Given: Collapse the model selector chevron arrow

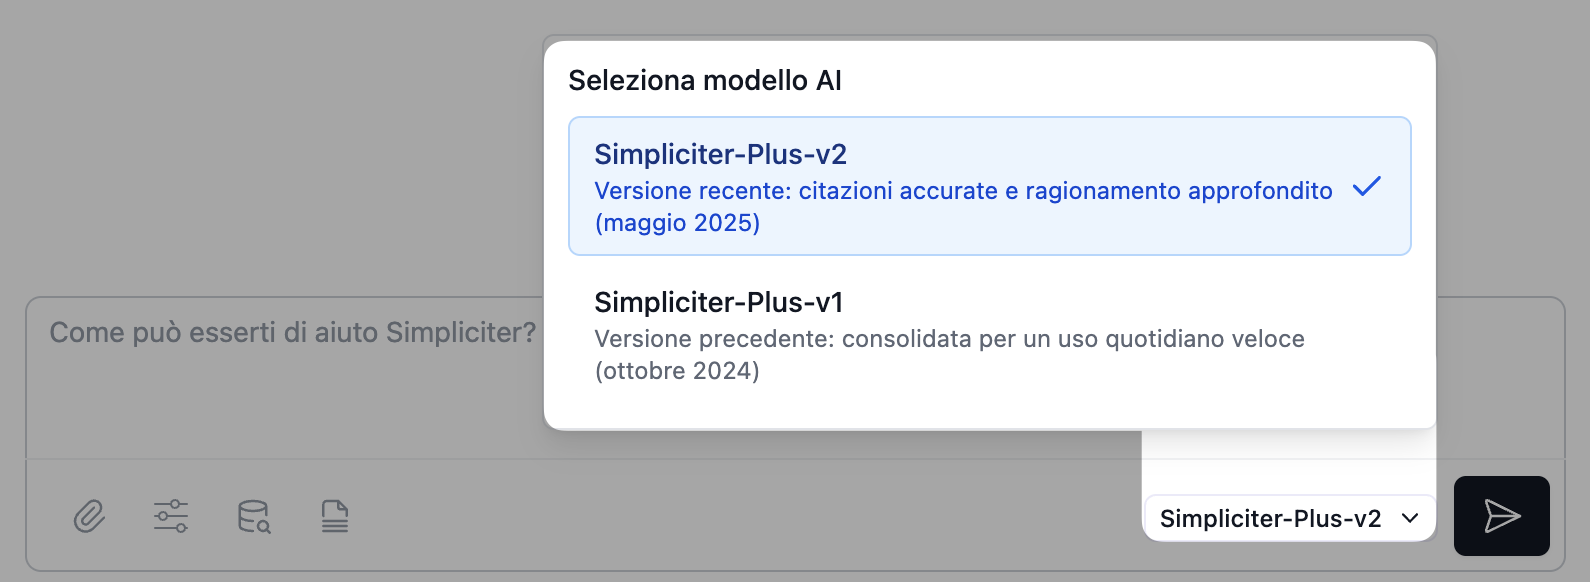Looking at the screenshot, I should tap(1410, 518).
